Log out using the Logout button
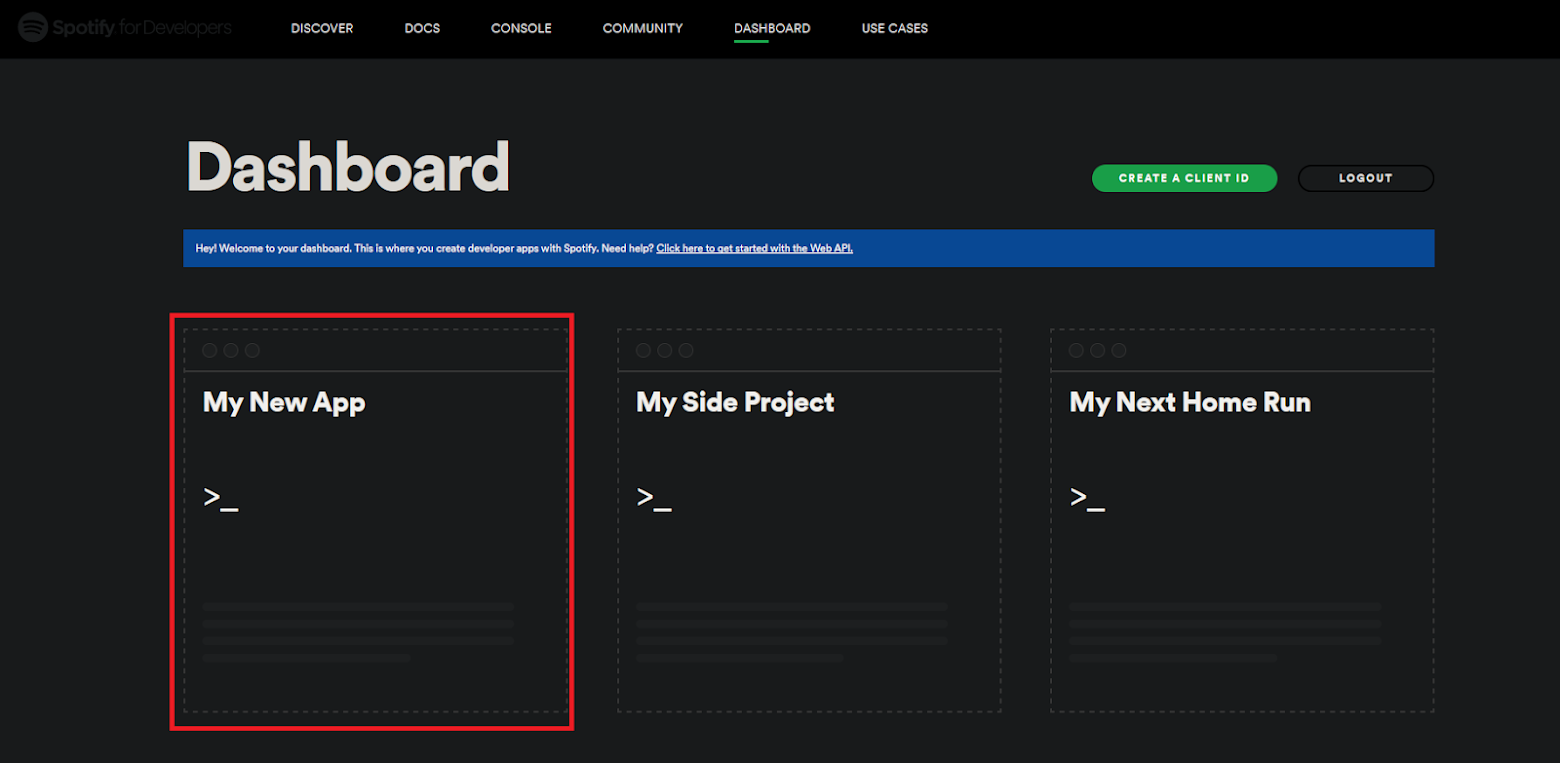The image size is (1560, 763). coord(1366,178)
